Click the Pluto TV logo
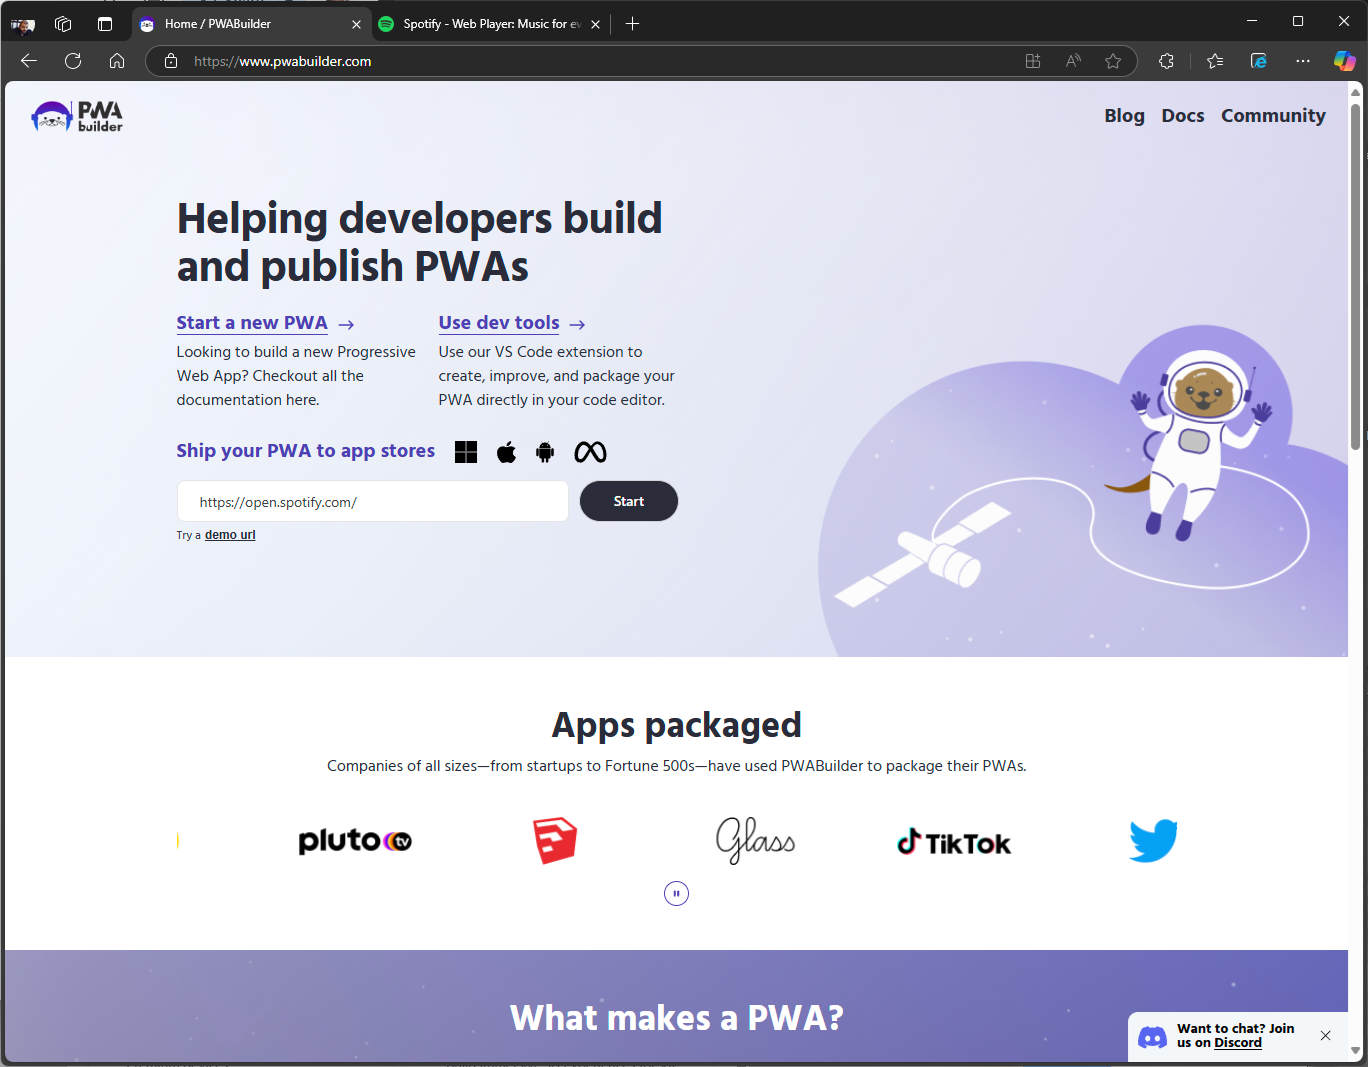The height and width of the screenshot is (1067, 1368). click(x=355, y=841)
